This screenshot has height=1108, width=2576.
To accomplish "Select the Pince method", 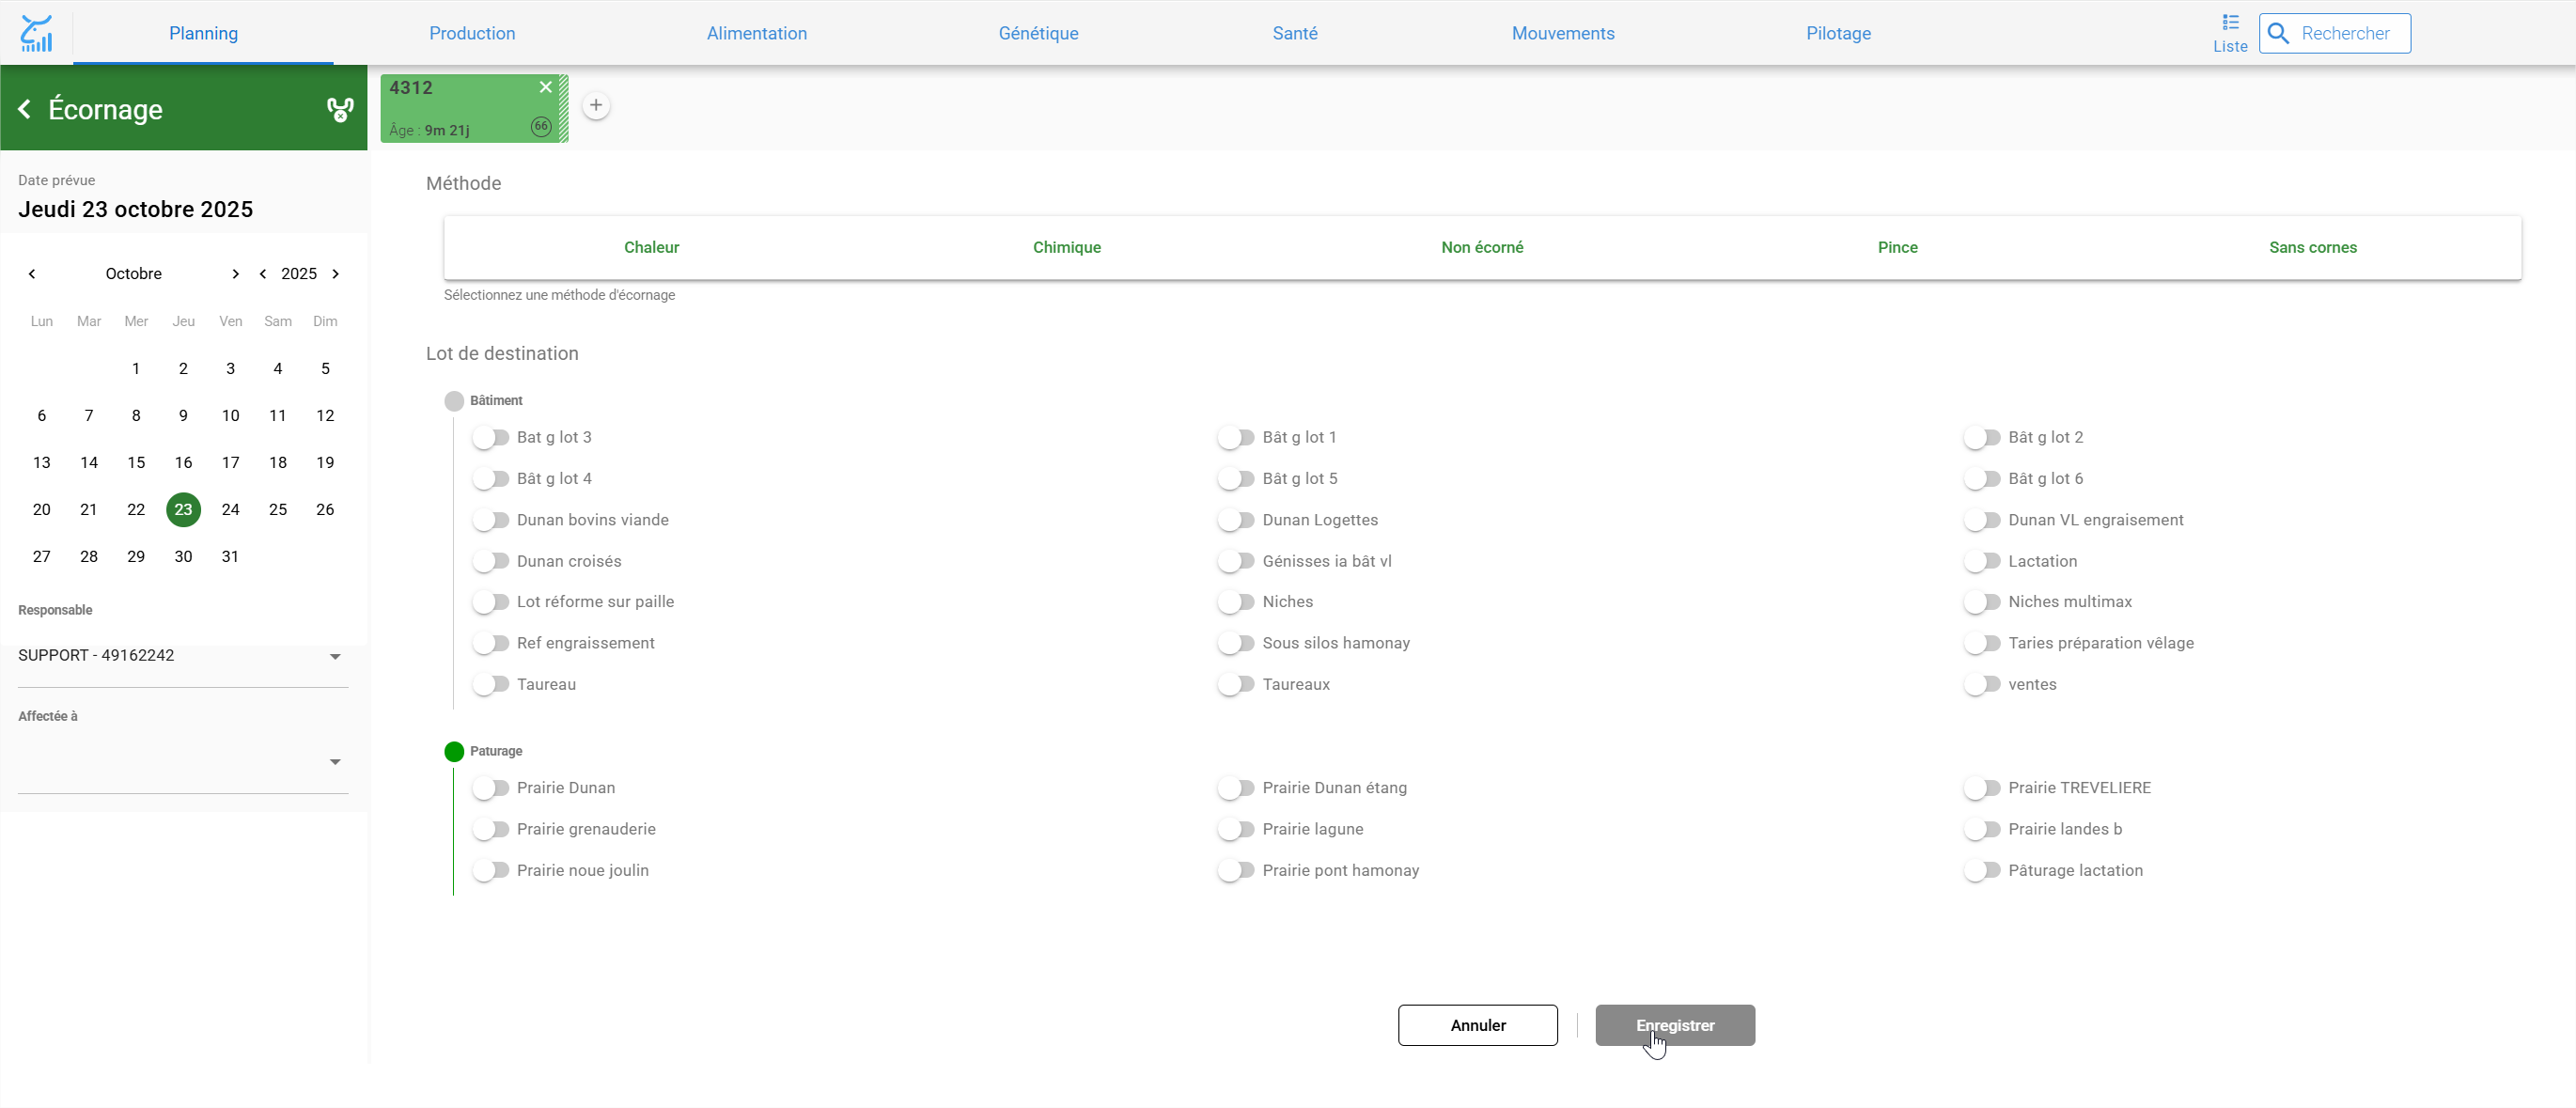I will [1897, 247].
